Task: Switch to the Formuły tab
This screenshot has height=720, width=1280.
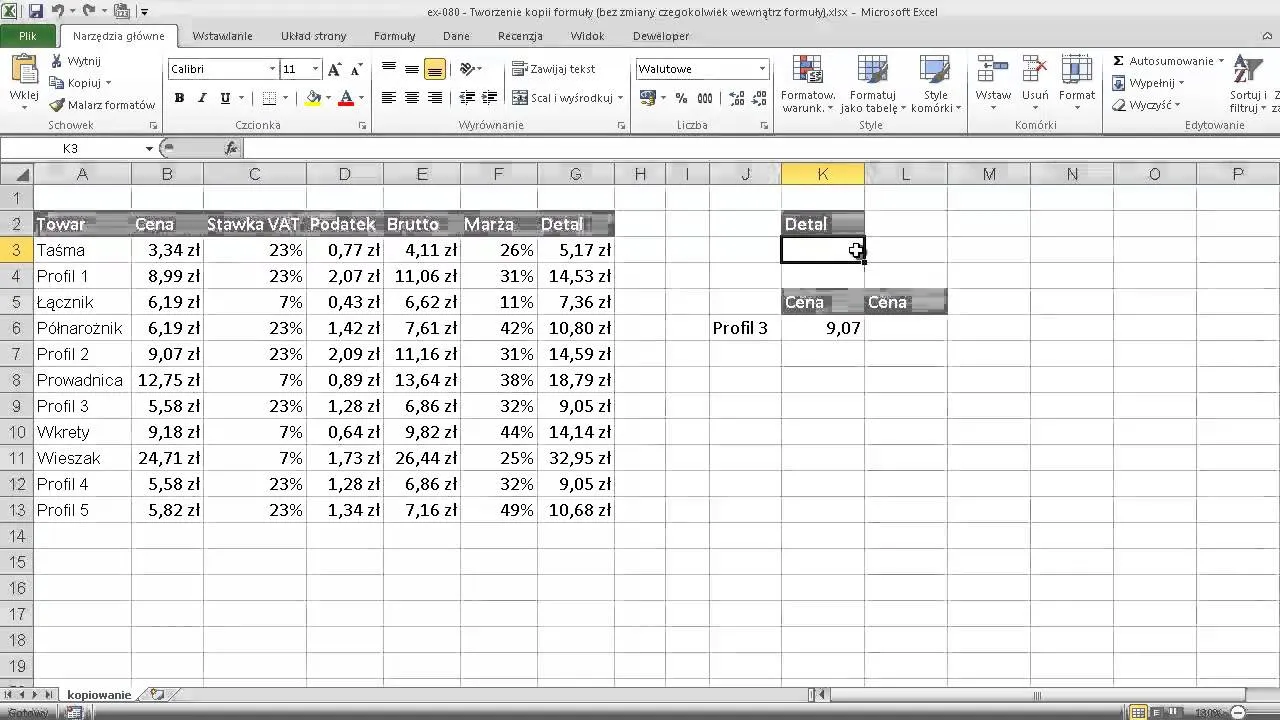Action: tap(394, 36)
